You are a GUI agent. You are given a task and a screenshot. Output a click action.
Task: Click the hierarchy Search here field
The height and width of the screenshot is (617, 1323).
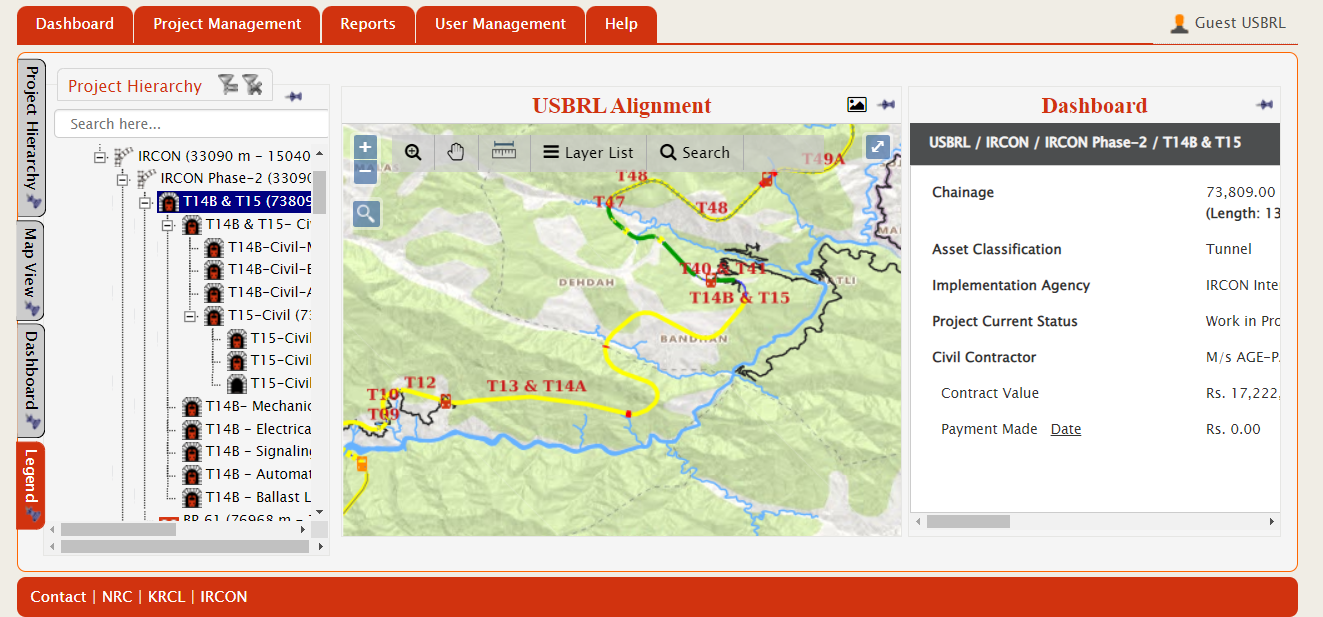[191, 124]
